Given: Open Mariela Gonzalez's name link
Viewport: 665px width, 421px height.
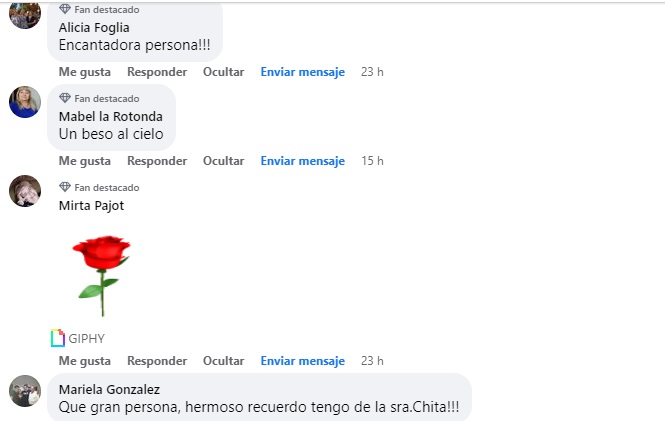Looking at the screenshot, I should 109,389.
